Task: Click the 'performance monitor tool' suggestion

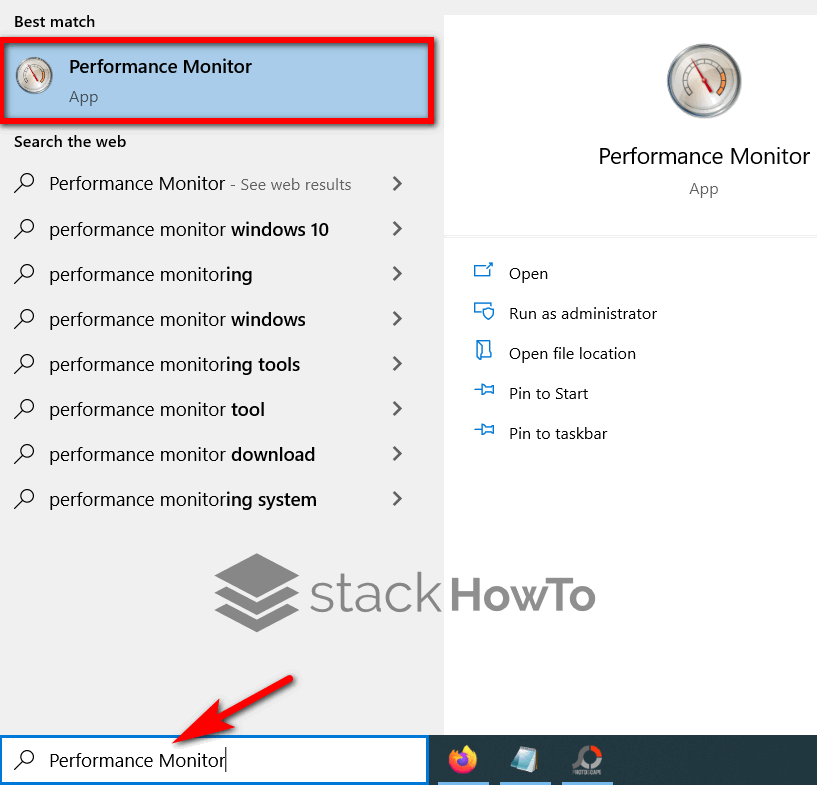Action: click(156, 409)
